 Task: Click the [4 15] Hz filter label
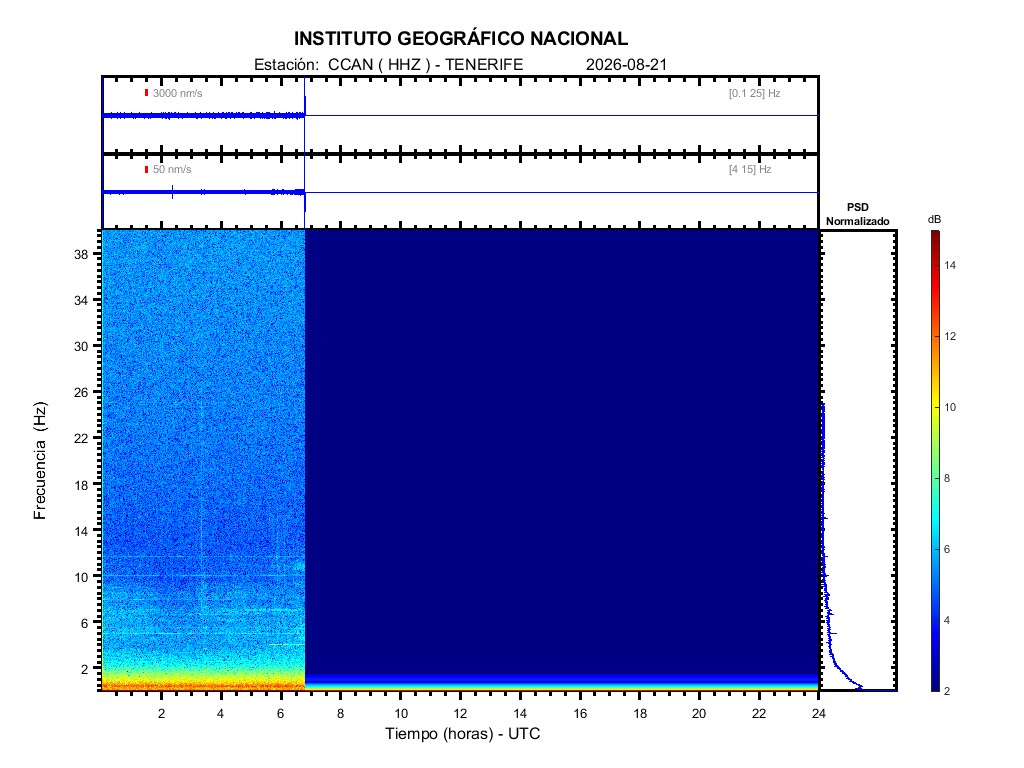[x=750, y=169]
